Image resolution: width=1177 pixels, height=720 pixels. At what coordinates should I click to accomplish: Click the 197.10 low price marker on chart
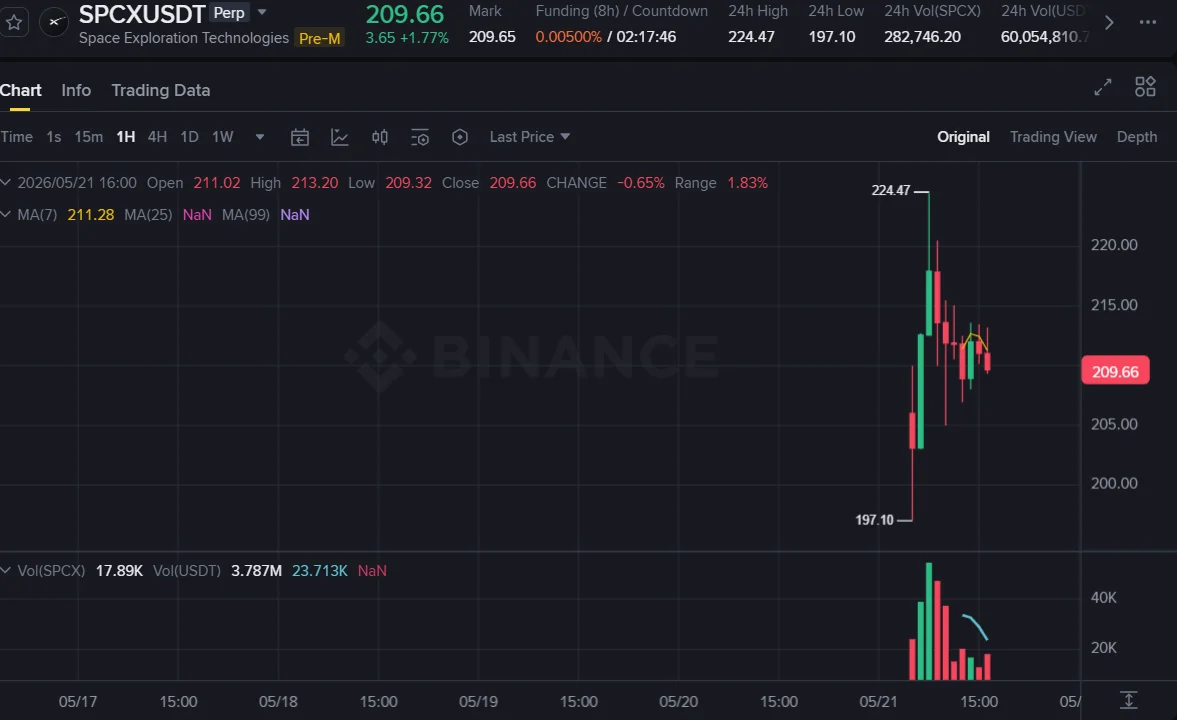click(x=874, y=520)
